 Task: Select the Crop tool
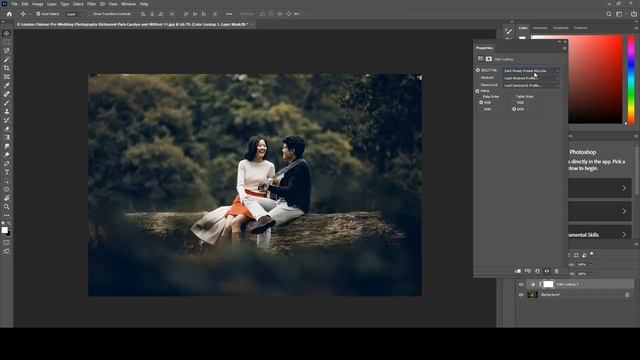pyautogui.click(x=7, y=68)
